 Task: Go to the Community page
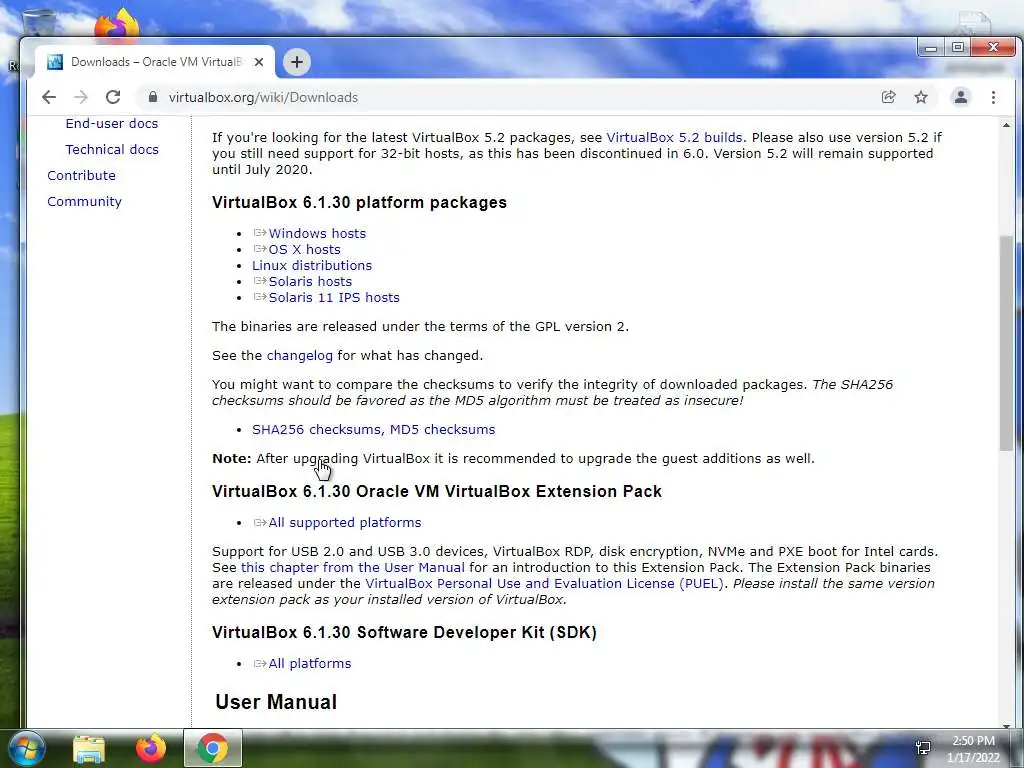pyautogui.click(x=84, y=202)
